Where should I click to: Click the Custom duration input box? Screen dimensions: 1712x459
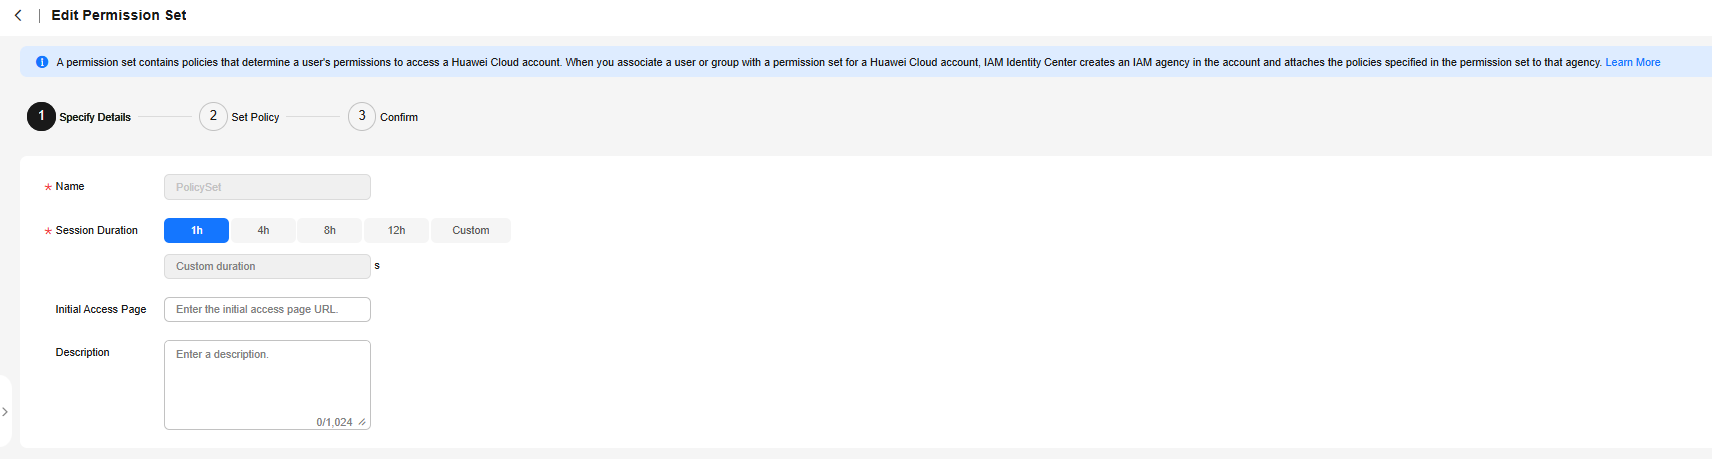[267, 266]
